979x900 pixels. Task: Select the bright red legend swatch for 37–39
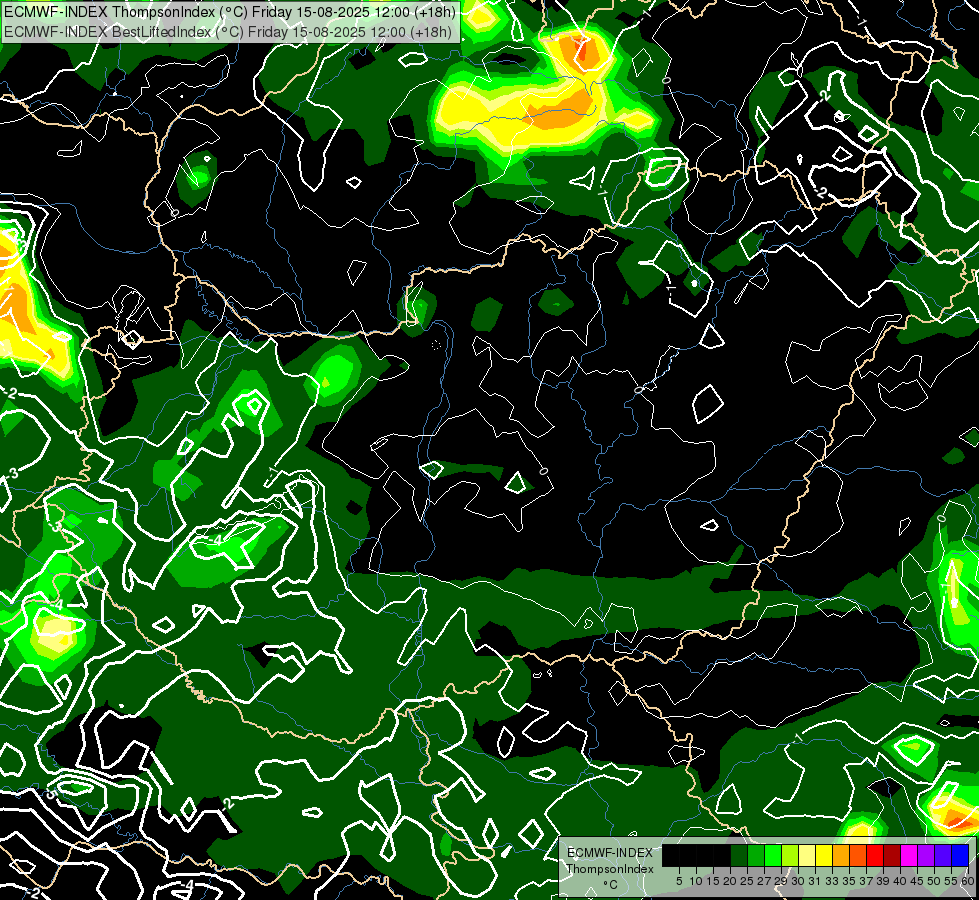coord(875,855)
